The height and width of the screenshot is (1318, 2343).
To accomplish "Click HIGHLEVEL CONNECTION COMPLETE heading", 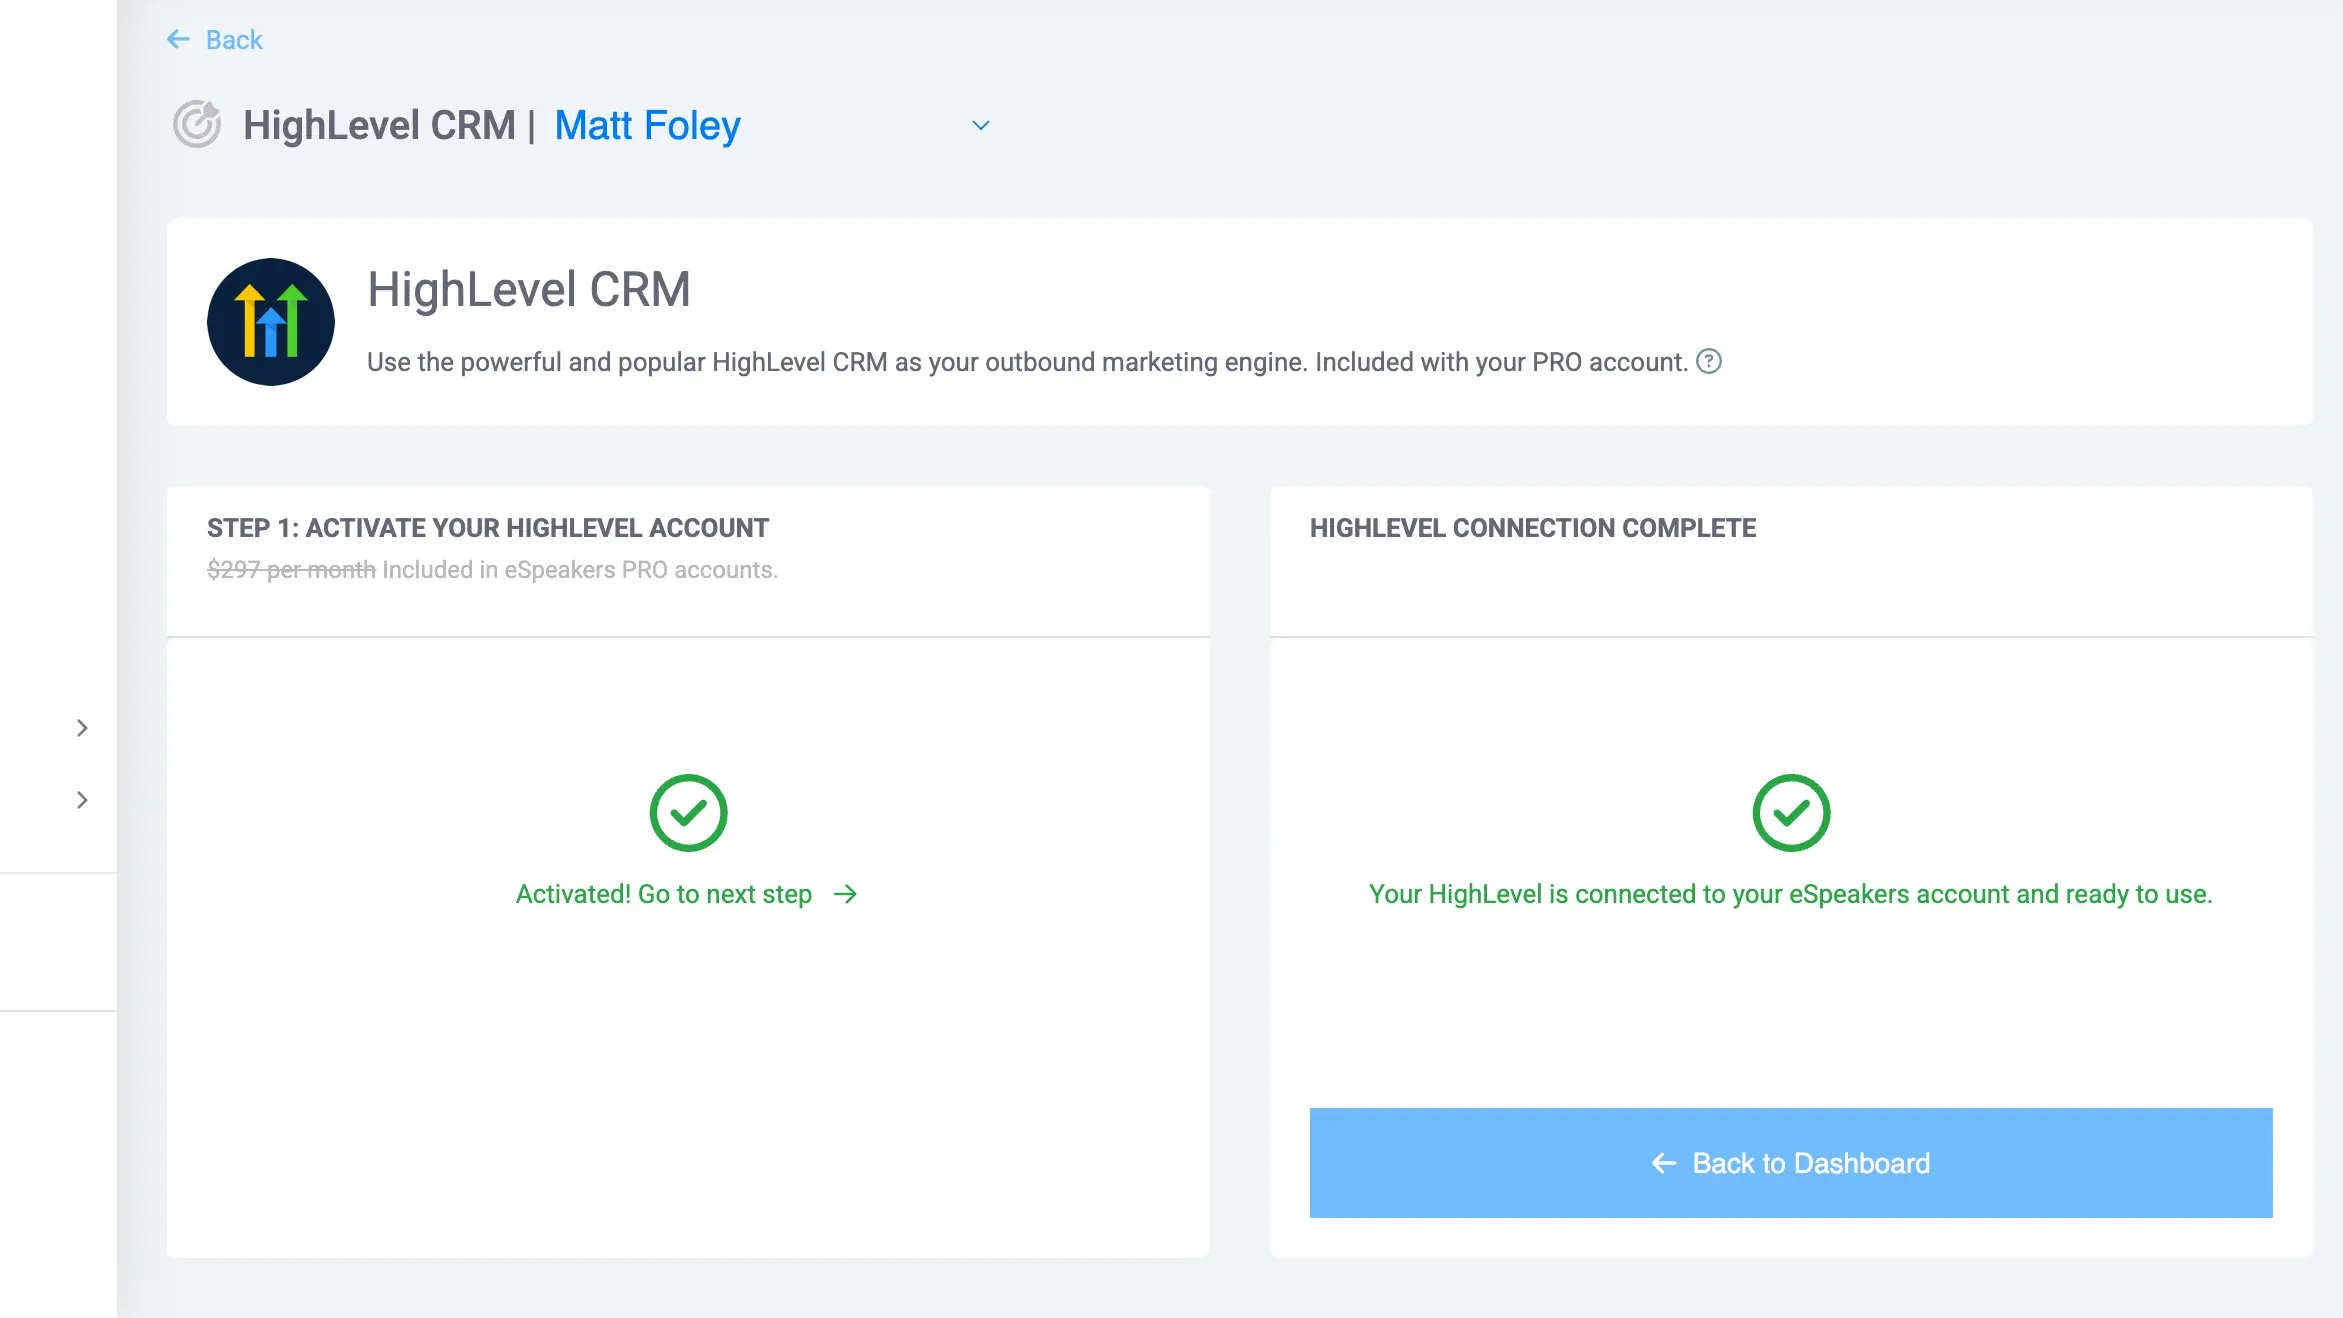I will (x=1533, y=528).
